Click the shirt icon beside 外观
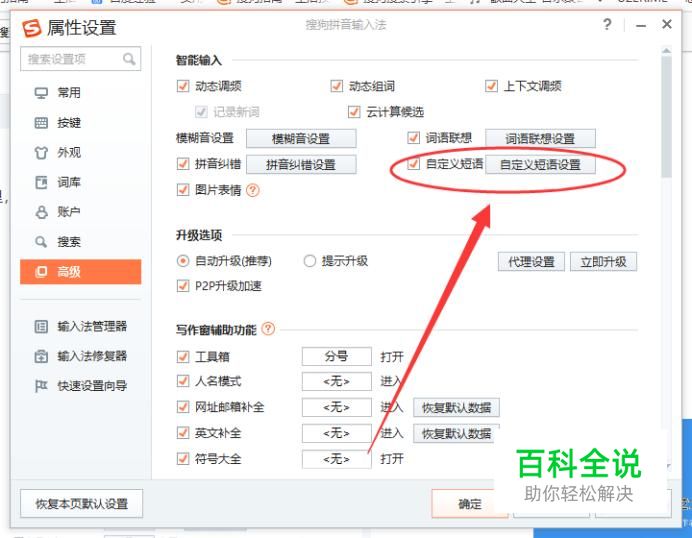The image size is (692, 538). (x=41, y=153)
